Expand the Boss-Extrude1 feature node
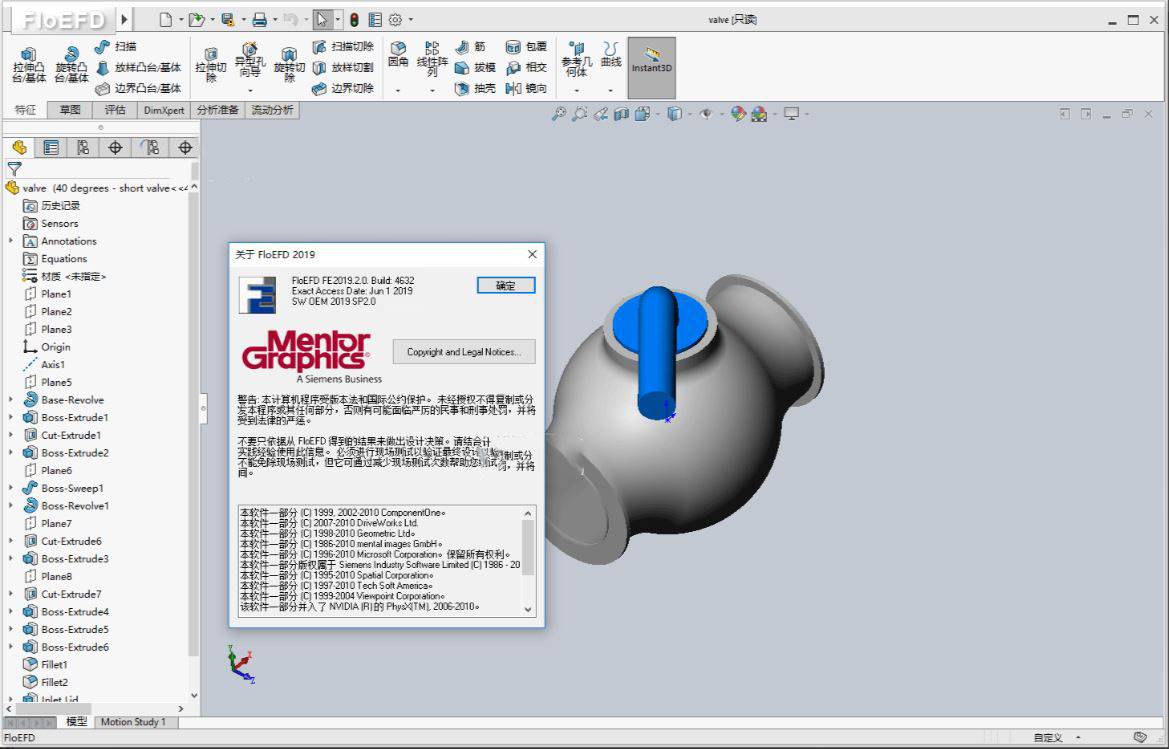Screen dimensions: 1169x749 click(10, 417)
